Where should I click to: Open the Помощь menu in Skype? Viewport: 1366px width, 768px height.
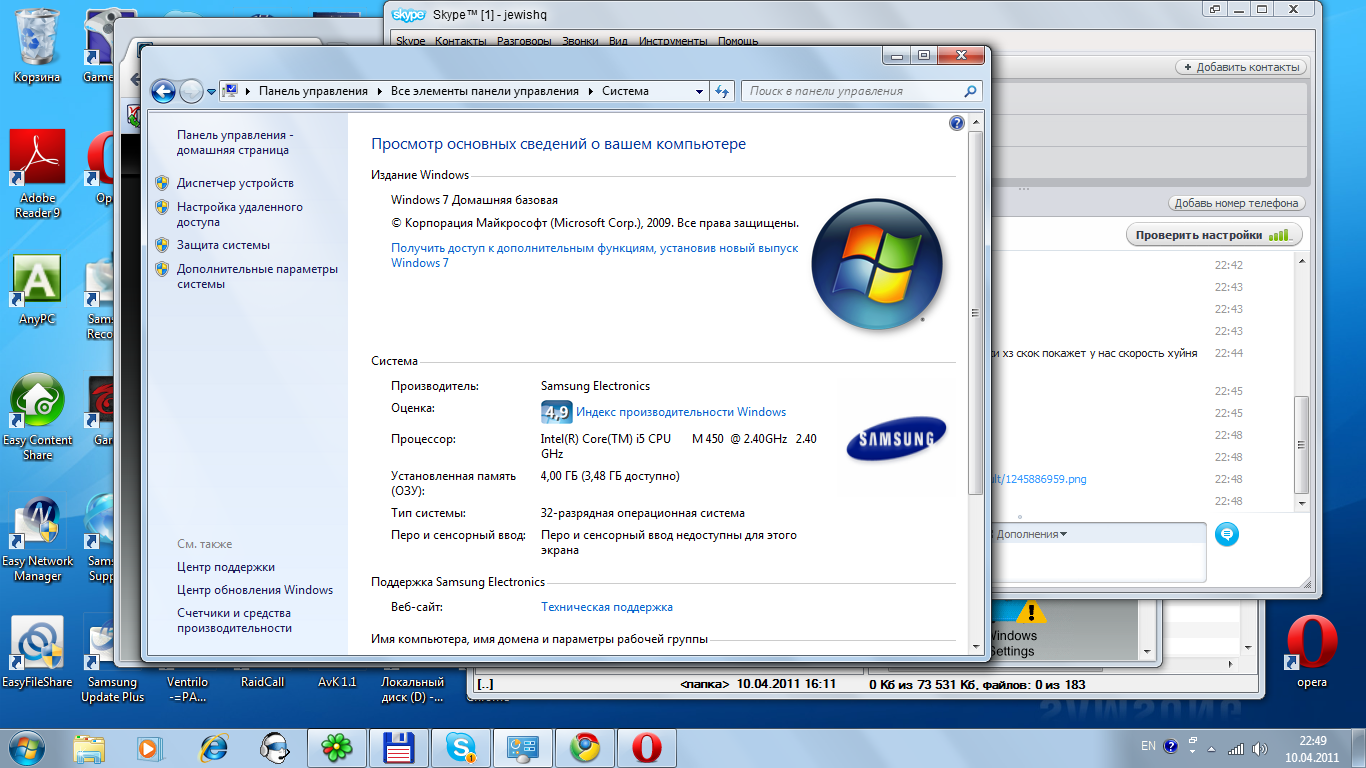coord(738,41)
